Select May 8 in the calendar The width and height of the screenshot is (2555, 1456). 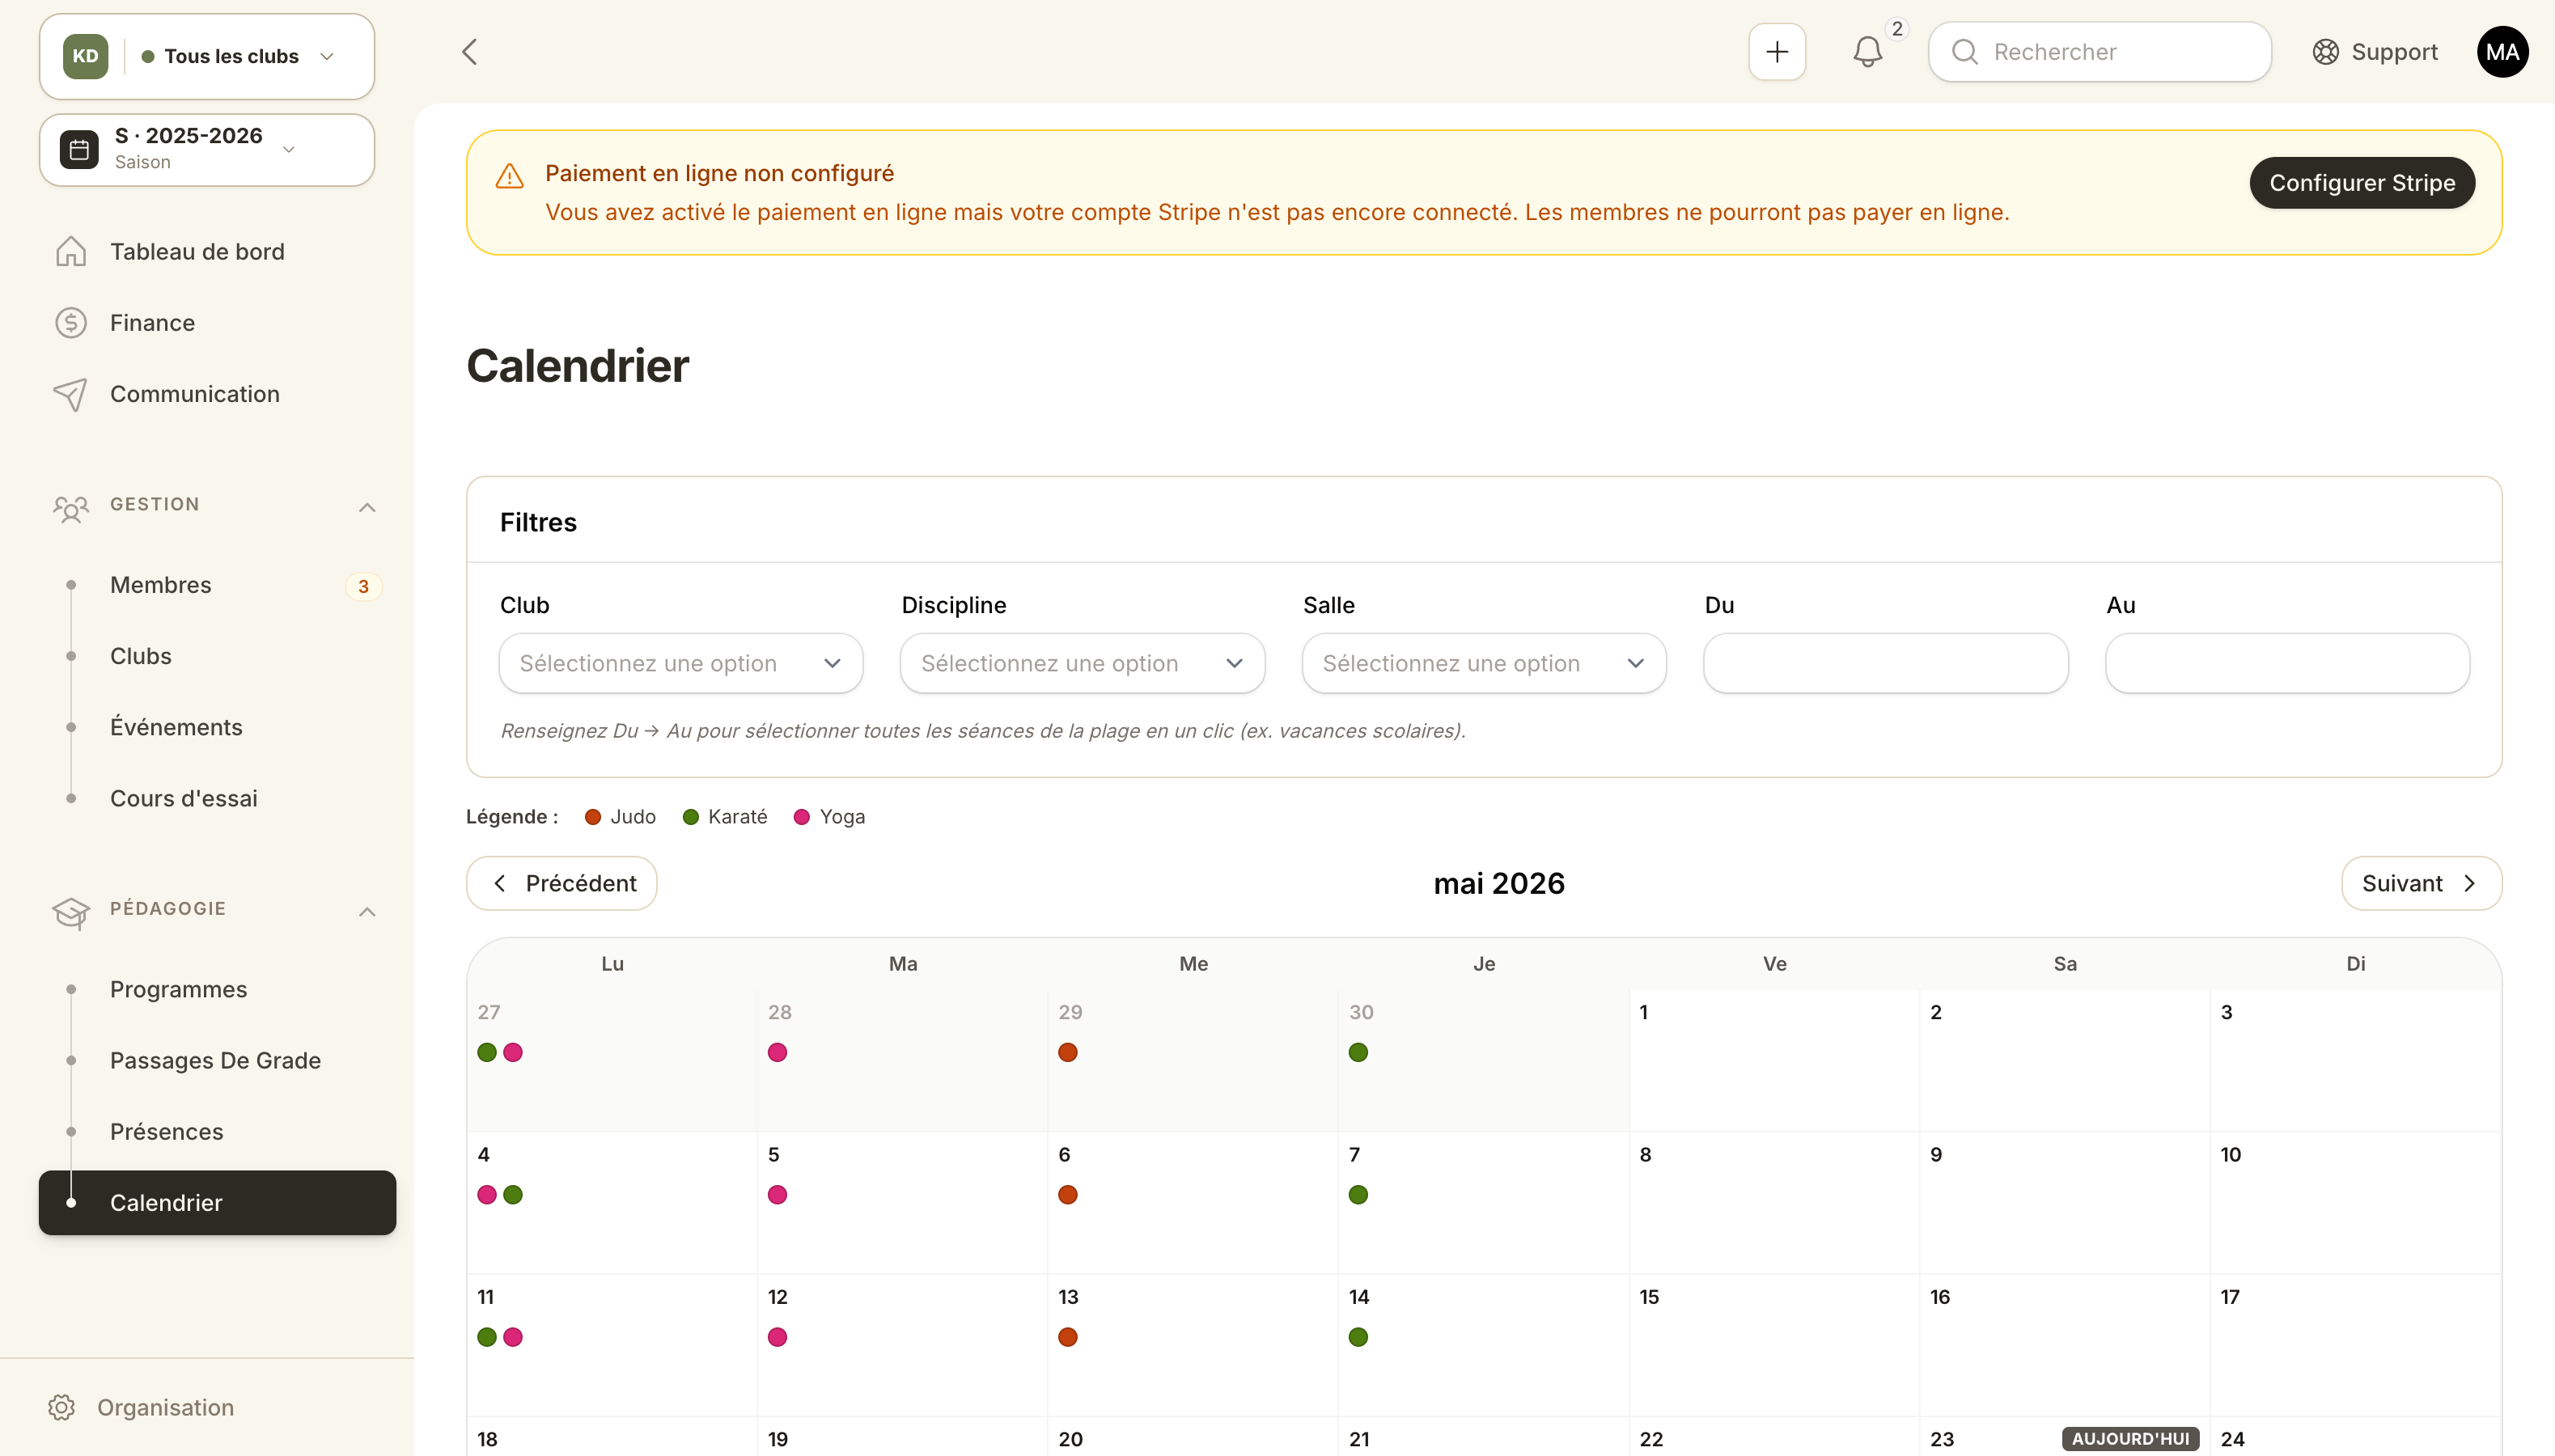pos(1774,1202)
